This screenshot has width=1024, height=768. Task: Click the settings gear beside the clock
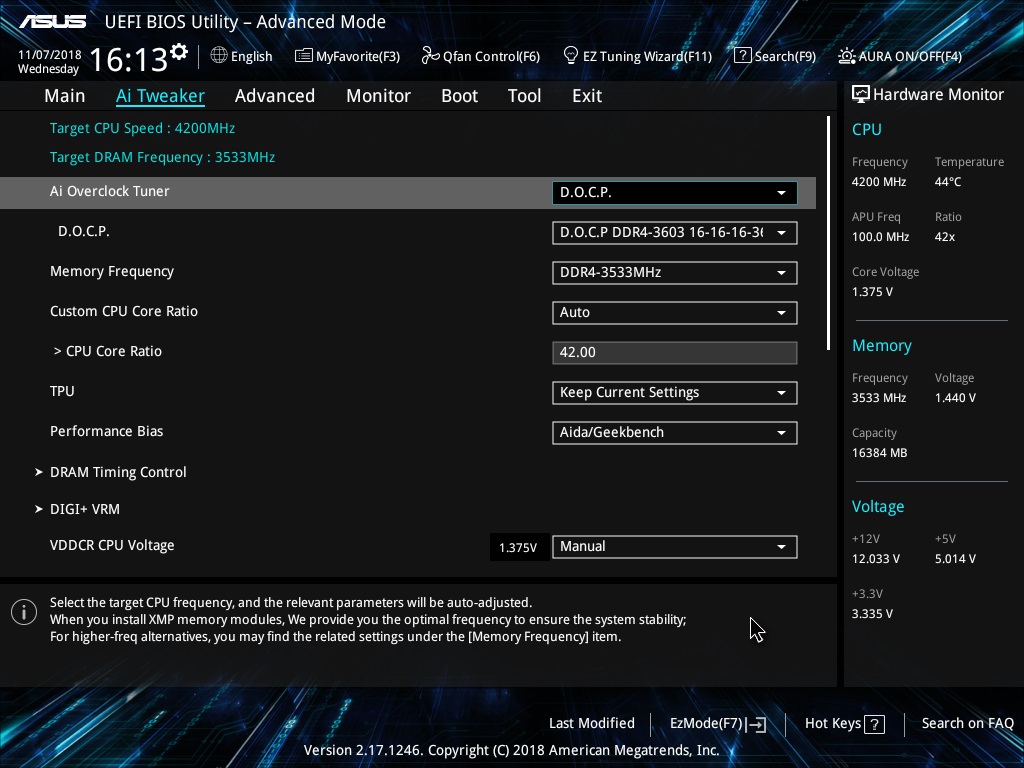click(179, 52)
